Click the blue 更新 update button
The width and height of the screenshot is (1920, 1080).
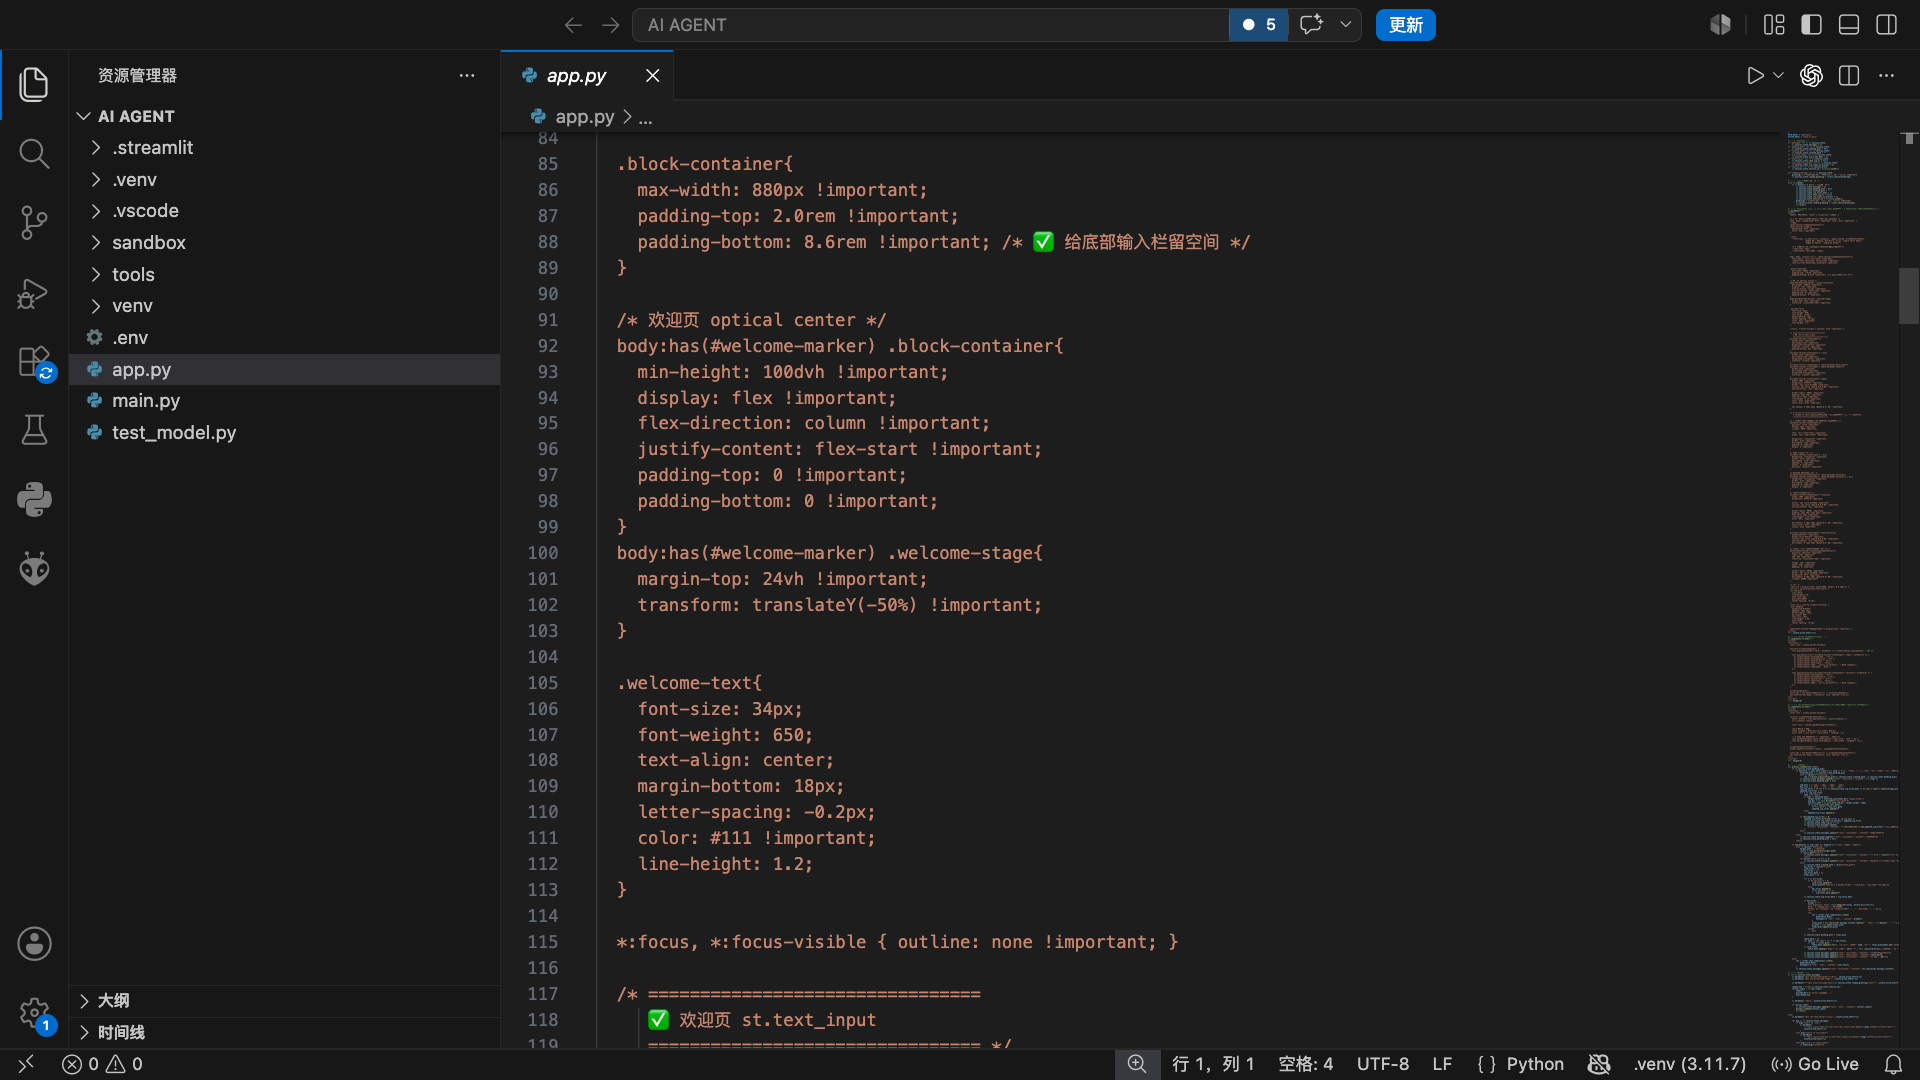[x=1405, y=25]
